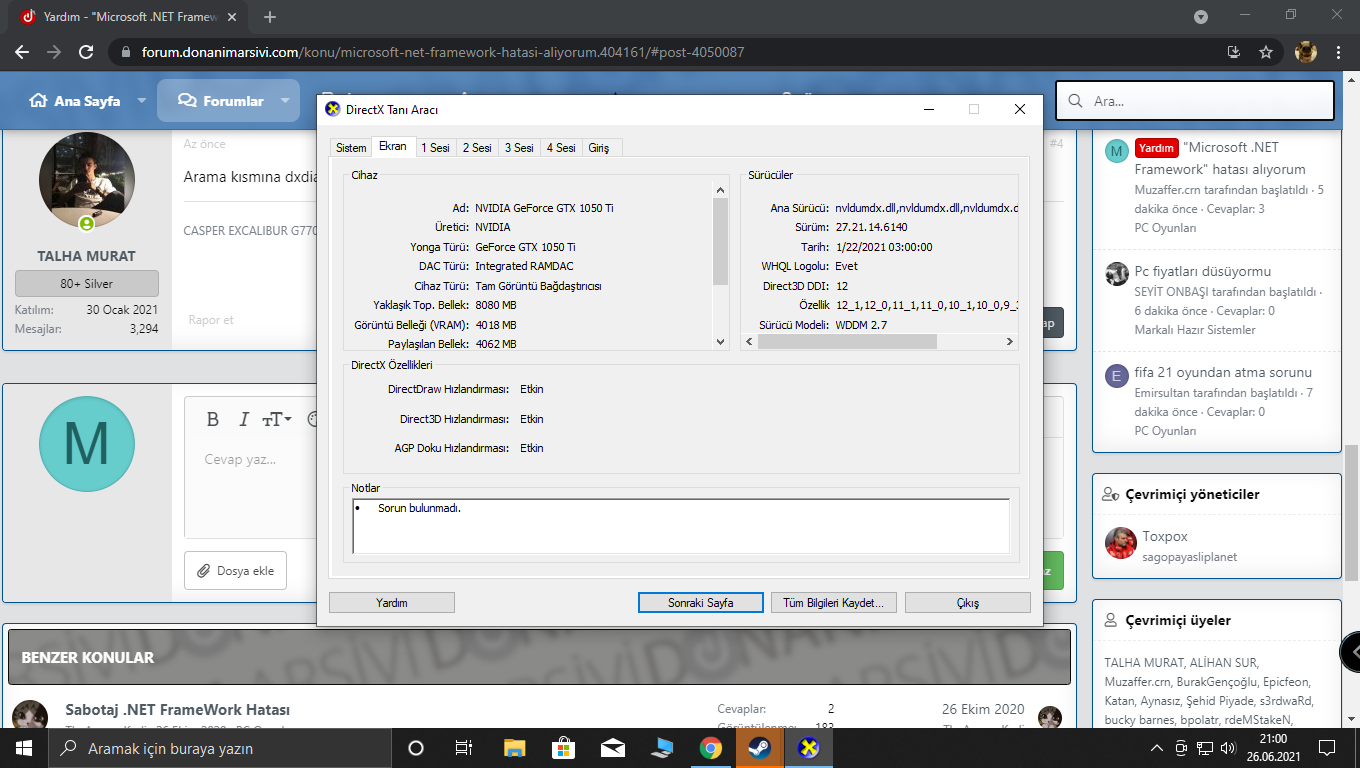Click the install app icon in address bar

1234,52
